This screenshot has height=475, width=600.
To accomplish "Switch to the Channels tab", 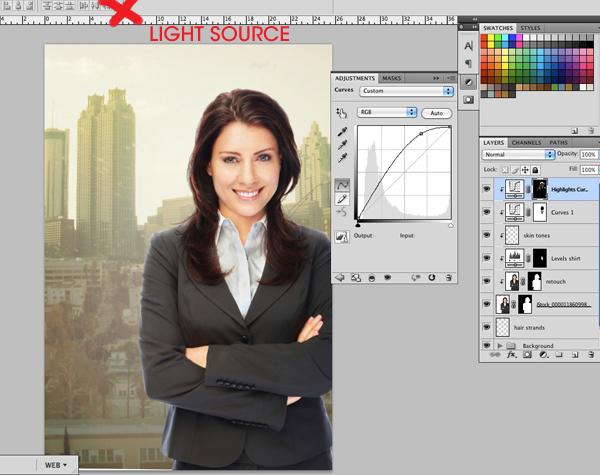I will point(526,143).
